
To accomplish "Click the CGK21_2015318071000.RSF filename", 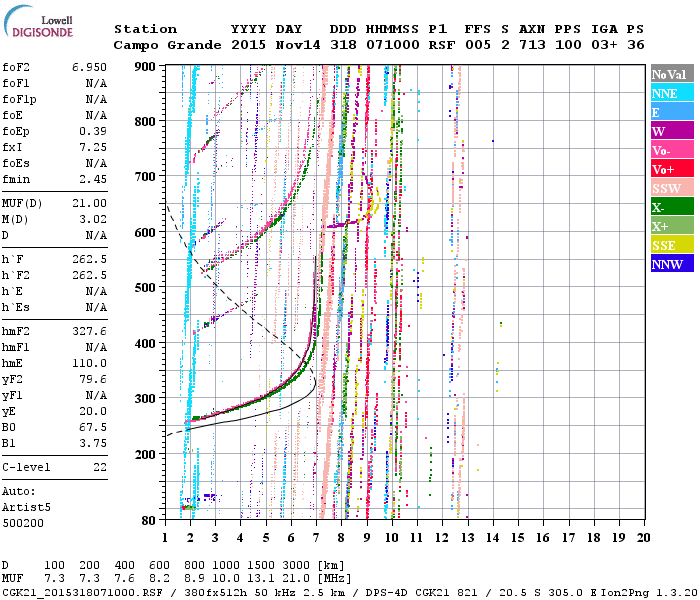I will point(82,592).
